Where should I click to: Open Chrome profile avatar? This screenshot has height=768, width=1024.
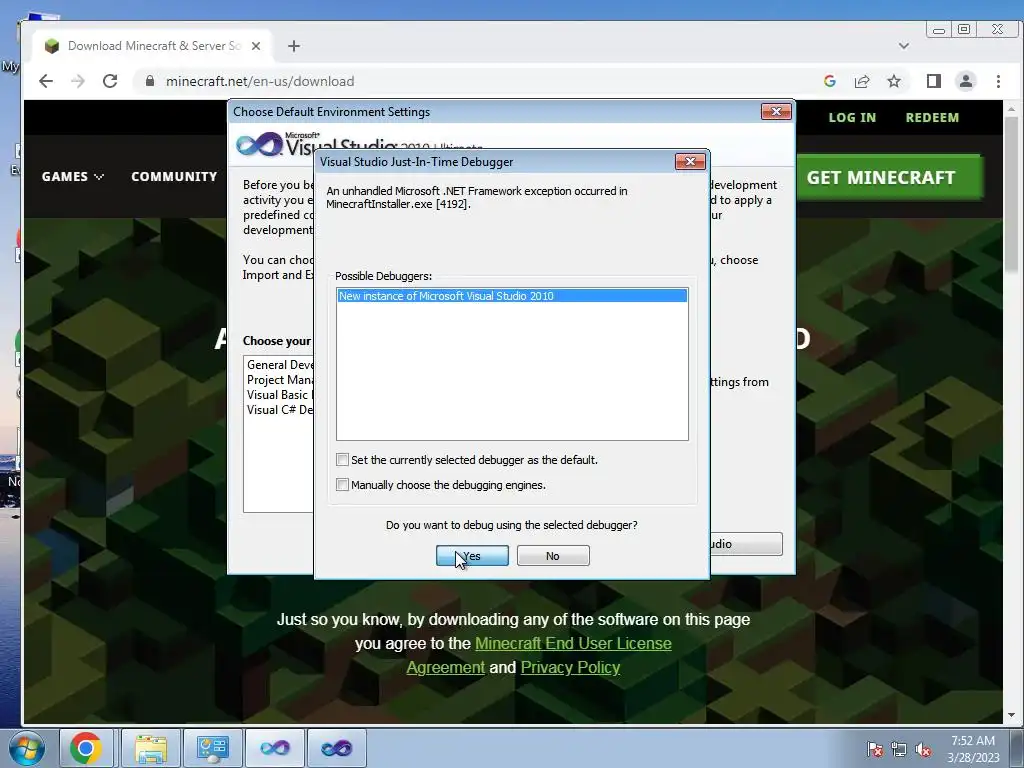pyautogui.click(x=966, y=81)
